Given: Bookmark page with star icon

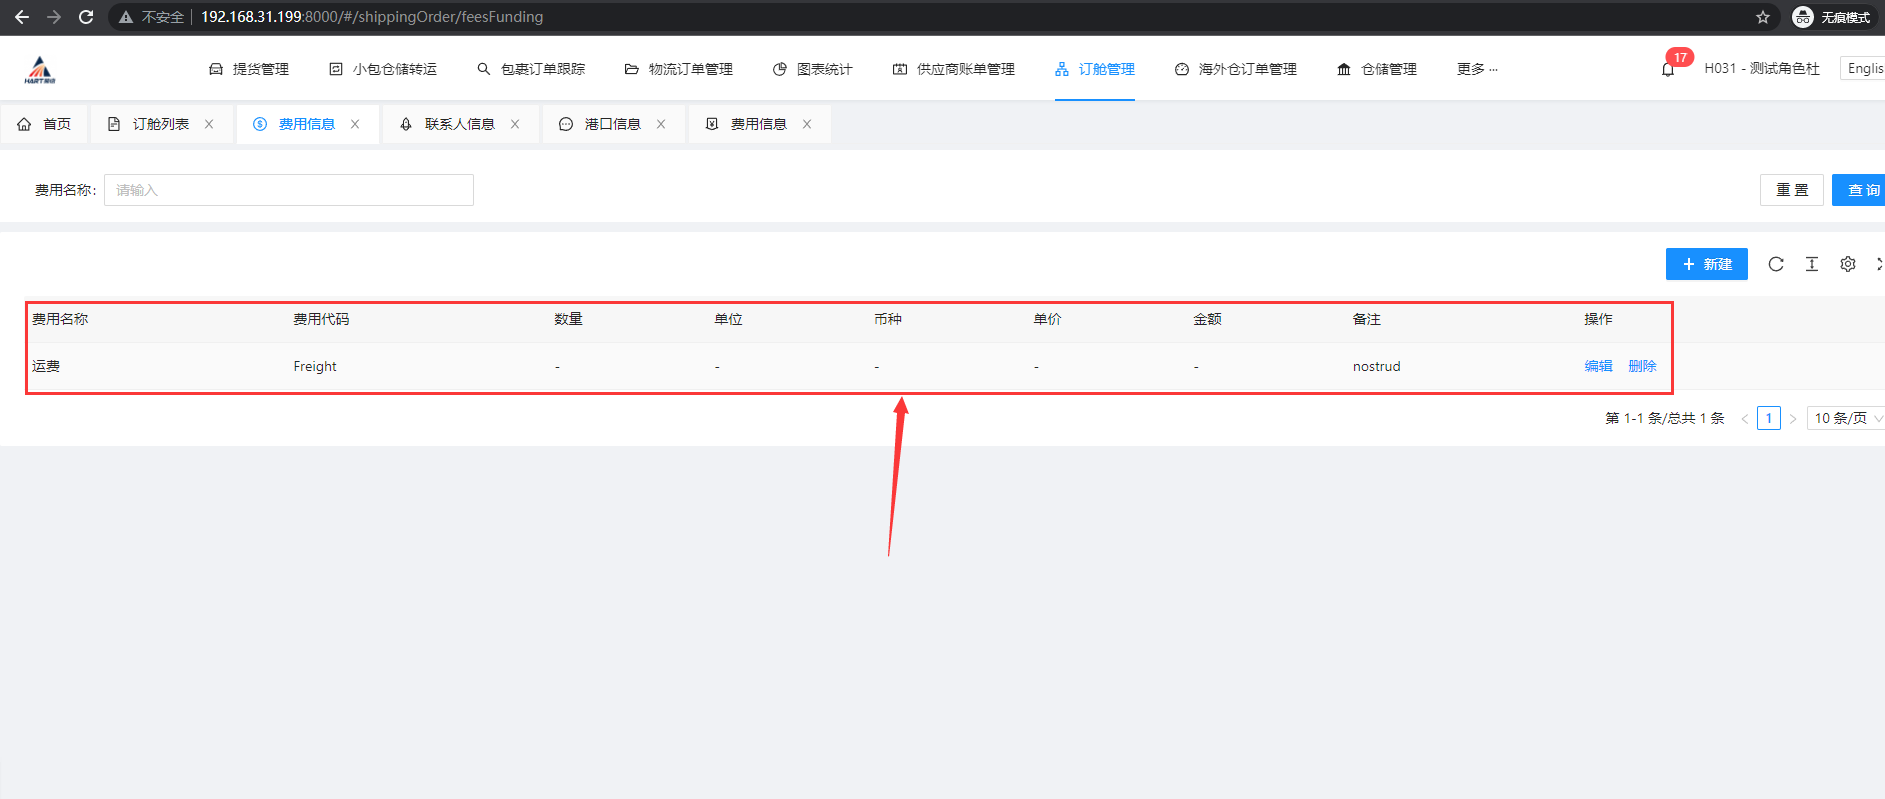Looking at the screenshot, I should coord(1763,17).
